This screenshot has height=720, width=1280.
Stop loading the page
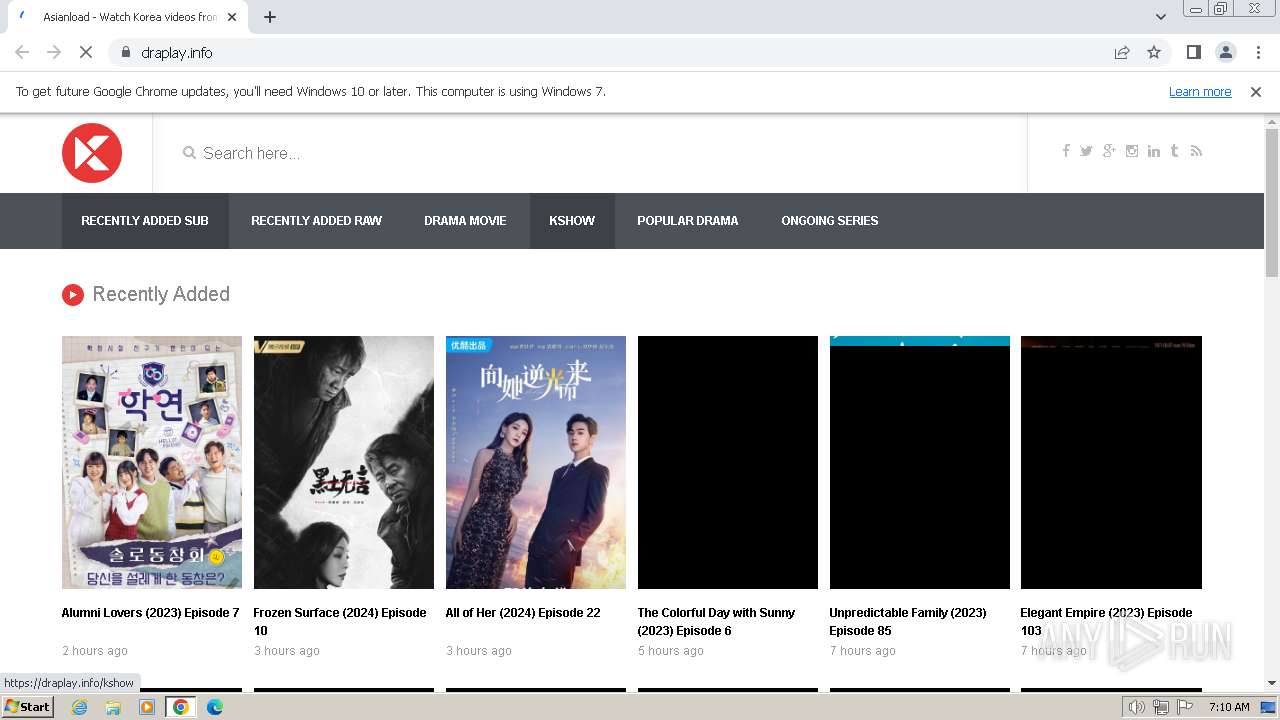point(86,52)
